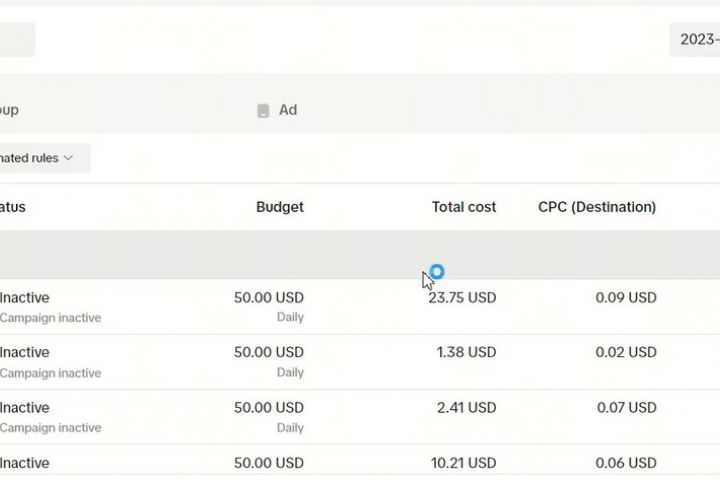The width and height of the screenshot is (720, 480).
Task: Select the 10.21 USD total cost cell
Action: [462, 462]
